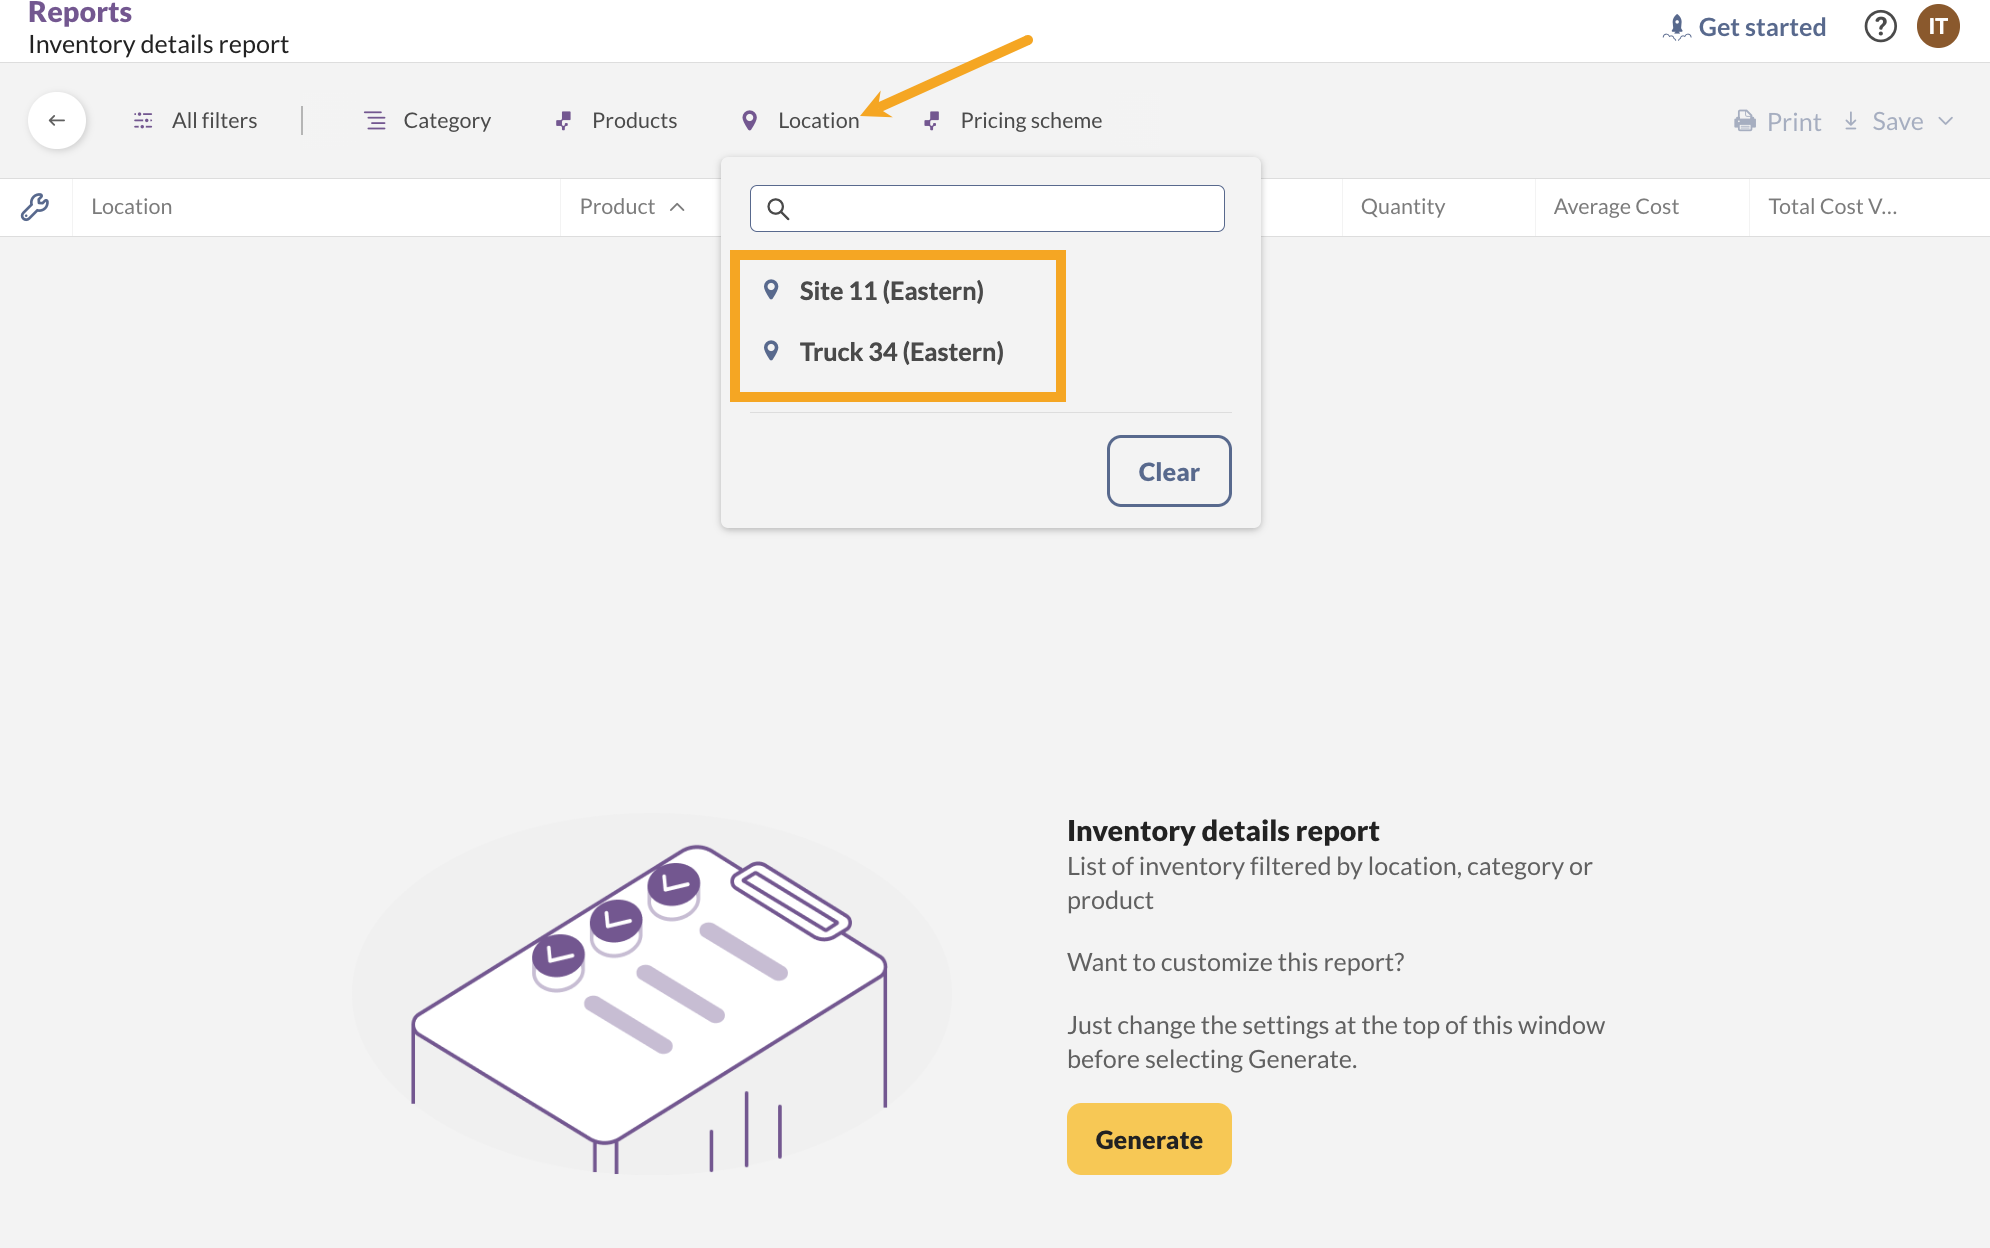This screenshot has height=1248, width=1990.
Task: Click the pin icon beside Site 11
Action: (x=771, y=290)
